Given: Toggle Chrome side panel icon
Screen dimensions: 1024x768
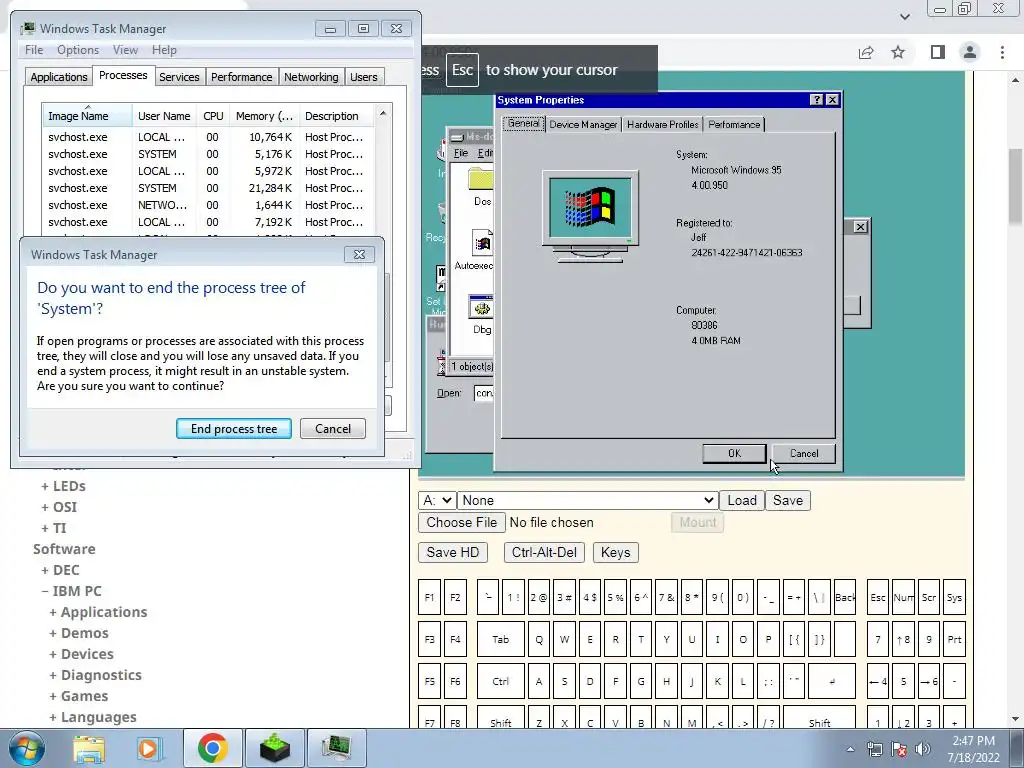Looking at the screenshot, I should click(x=937, y=52).
